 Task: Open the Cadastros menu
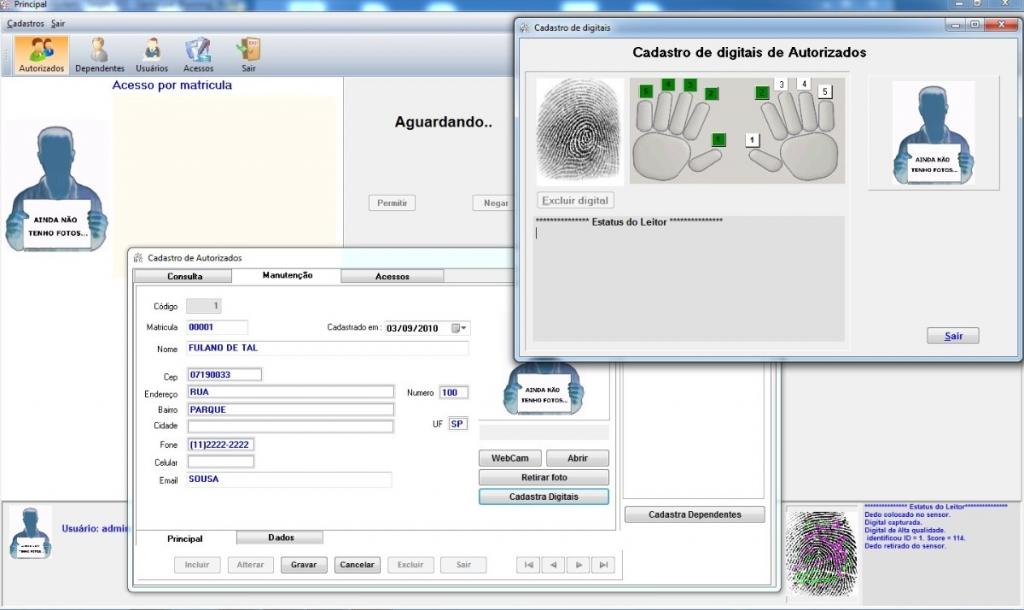coord(25,22)
